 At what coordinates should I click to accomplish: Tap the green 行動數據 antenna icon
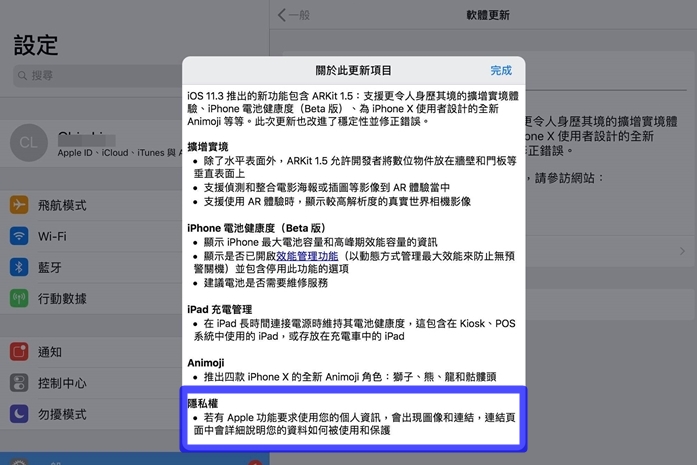point(19,298)
